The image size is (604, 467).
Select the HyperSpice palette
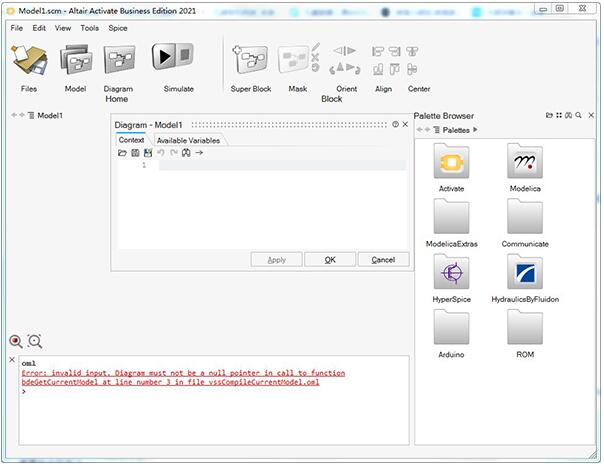tap(451, 273)
